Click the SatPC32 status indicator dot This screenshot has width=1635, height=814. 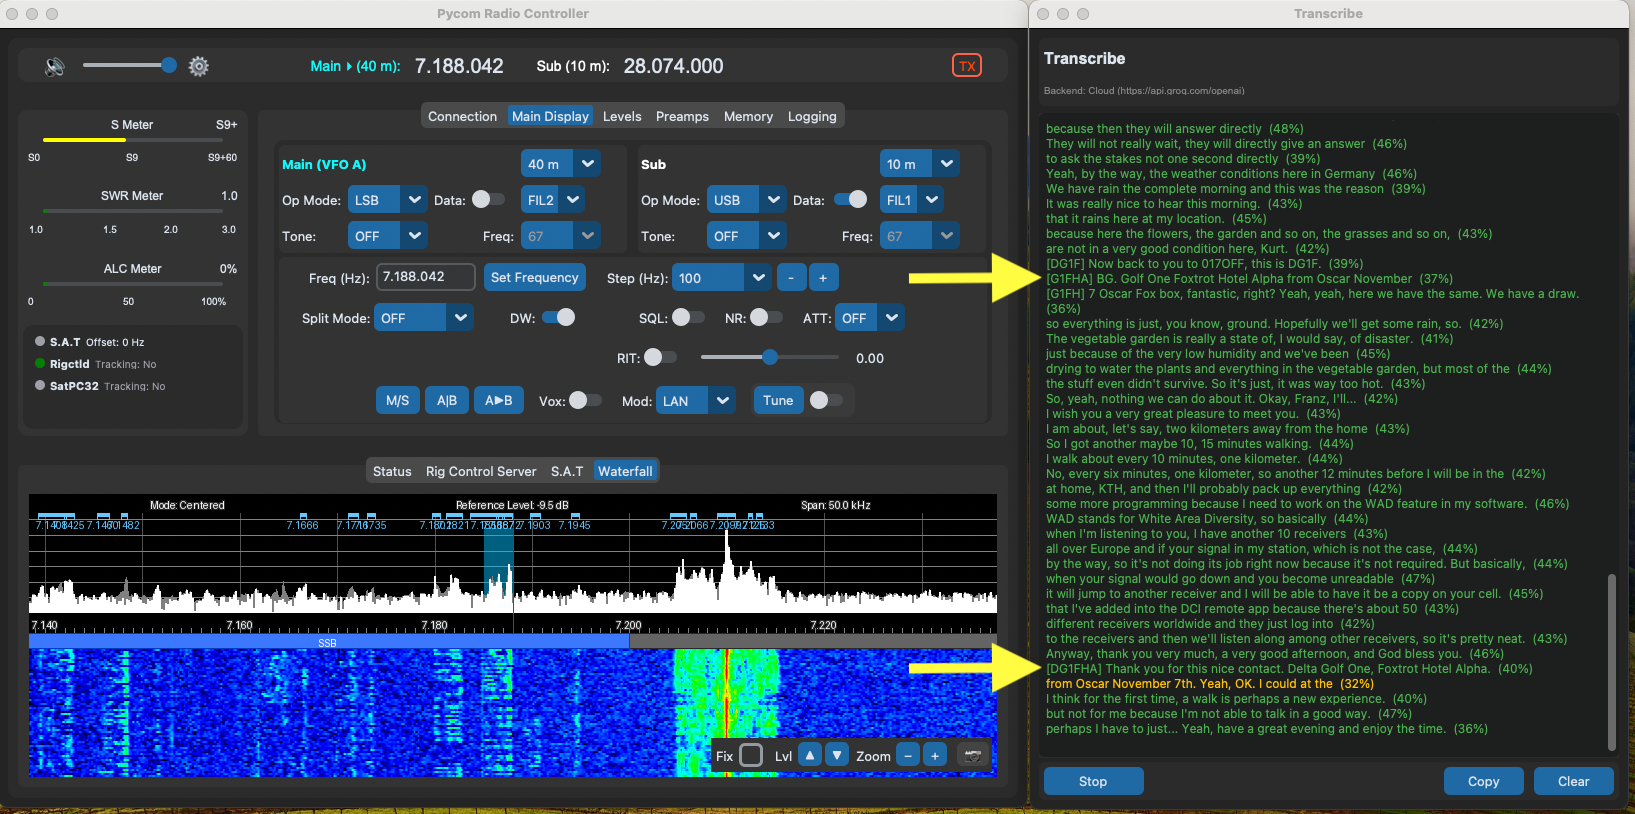40,385
